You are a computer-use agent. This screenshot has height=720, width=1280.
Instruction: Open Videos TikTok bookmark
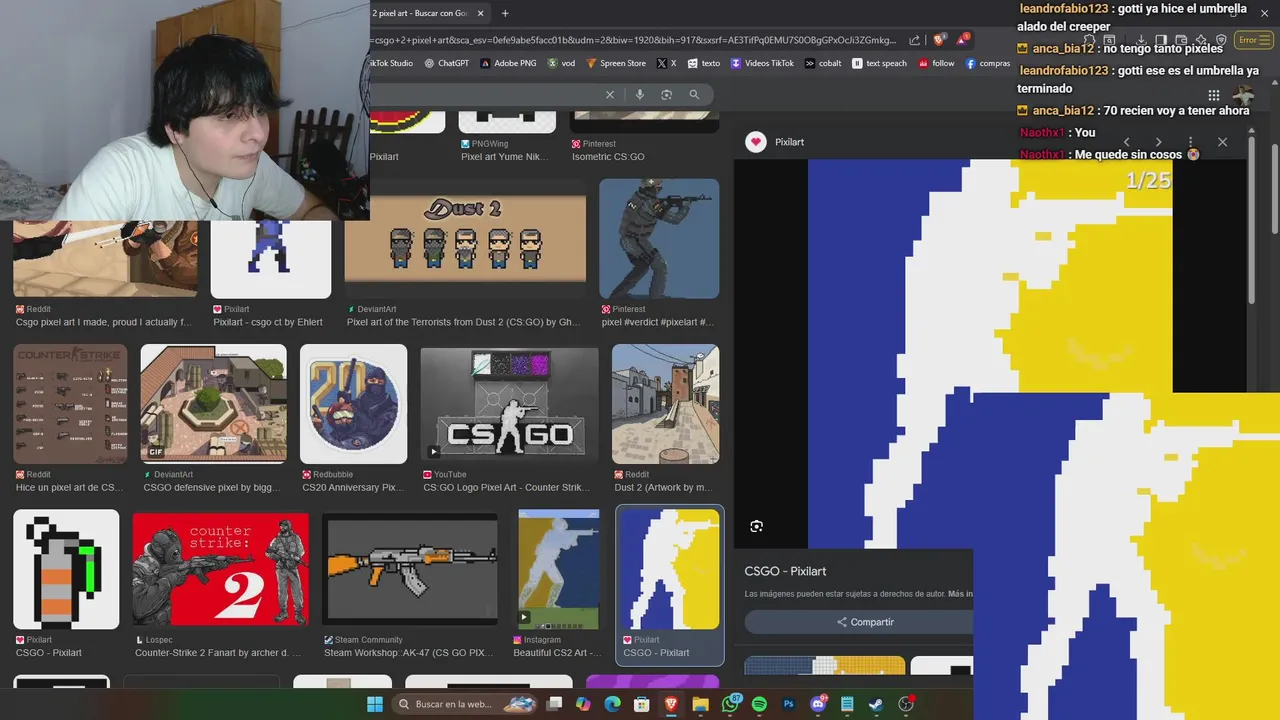click(762, 63)
